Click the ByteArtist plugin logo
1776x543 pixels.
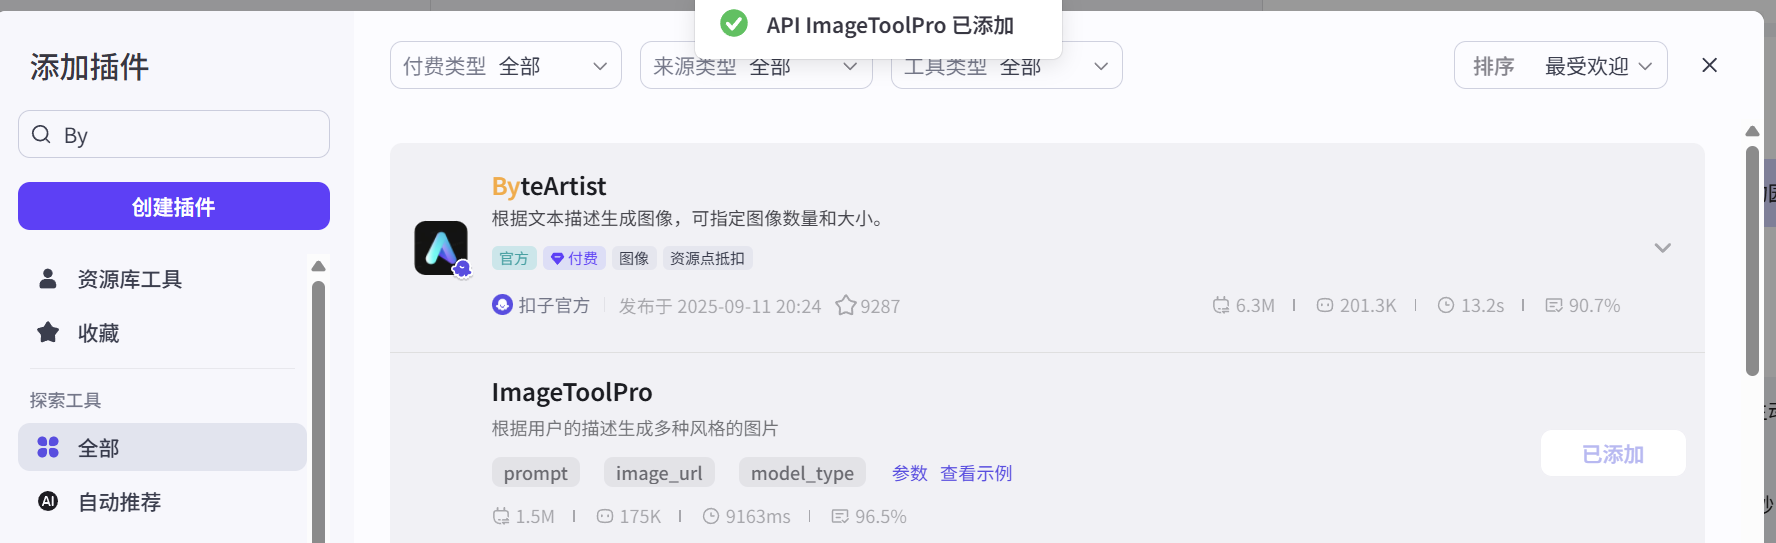click(441, 248)
